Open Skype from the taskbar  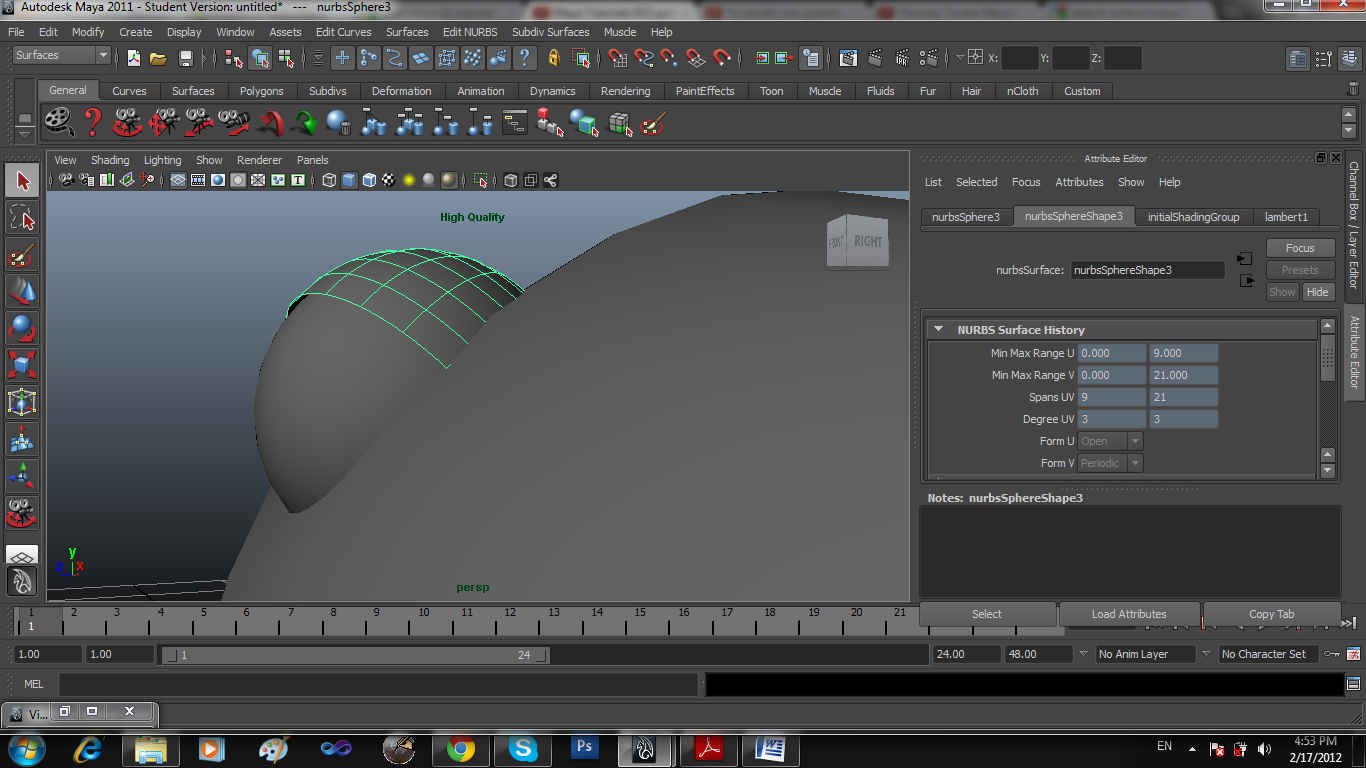pyautogui.click(x=522, y=748)
